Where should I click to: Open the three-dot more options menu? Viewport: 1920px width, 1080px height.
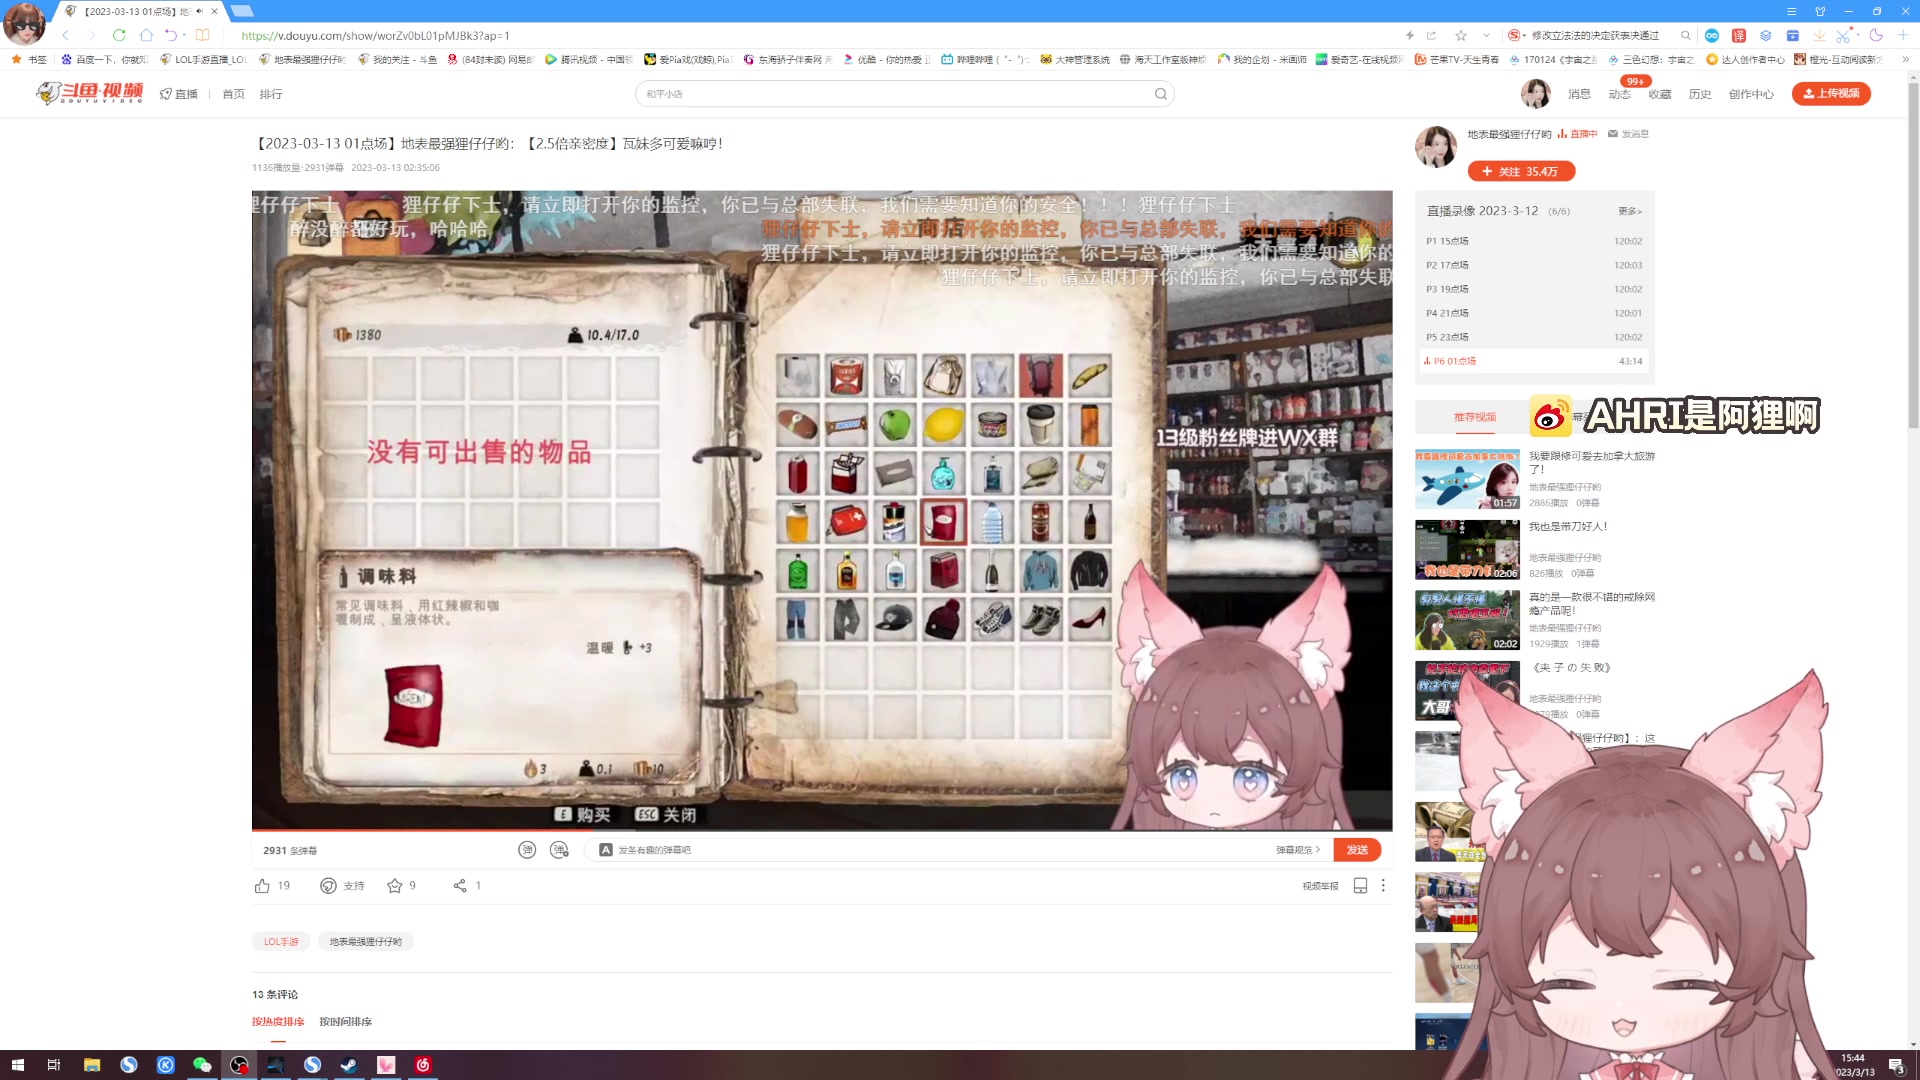click(x=1383, y=886)
